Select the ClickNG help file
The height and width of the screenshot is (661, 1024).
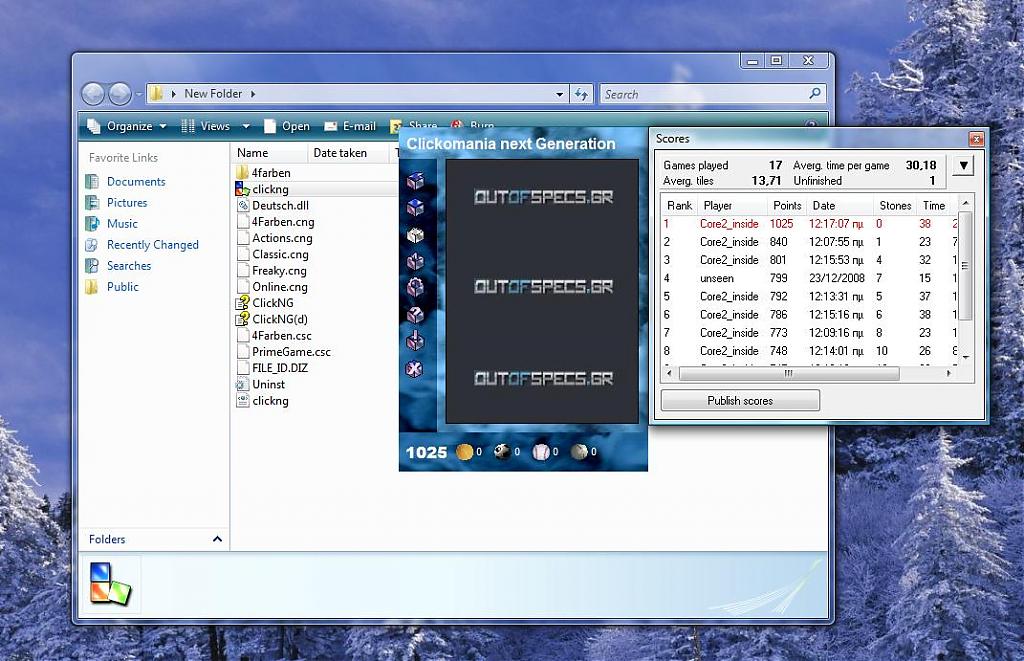(264, 302)
